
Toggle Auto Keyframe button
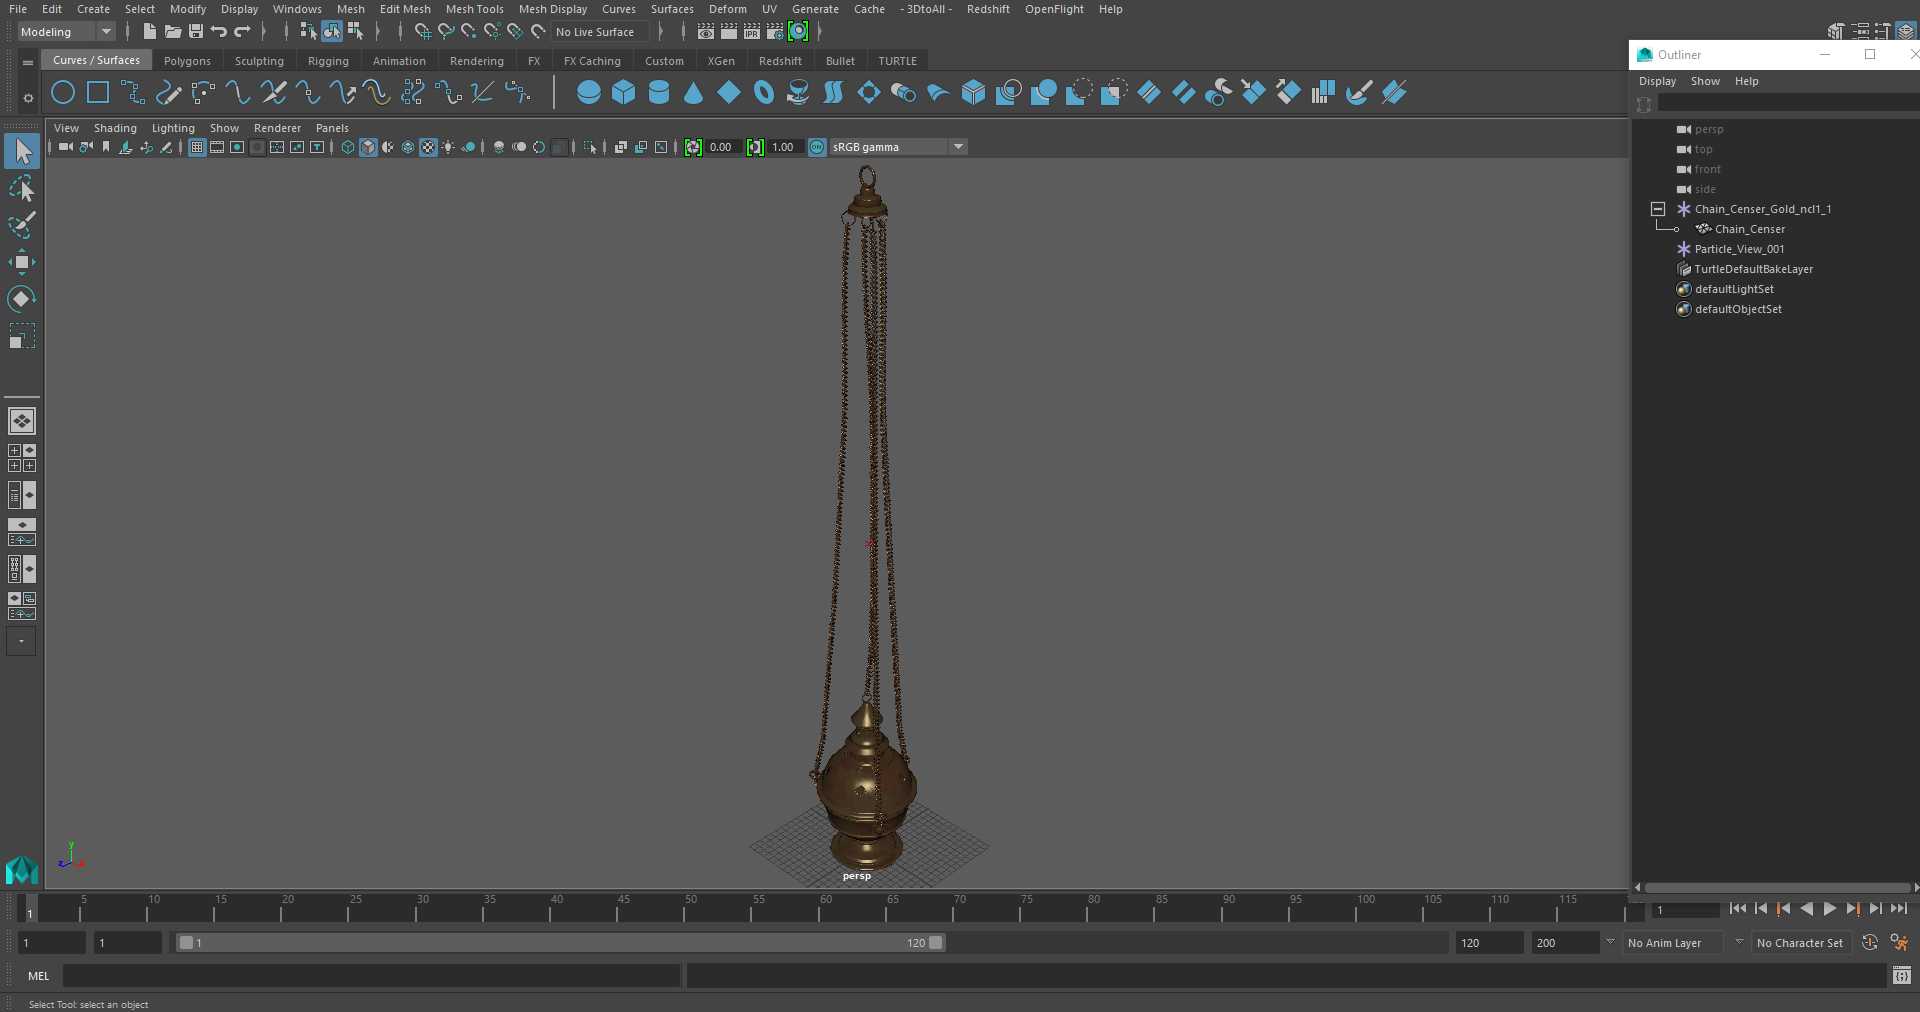coord(1869,942)
